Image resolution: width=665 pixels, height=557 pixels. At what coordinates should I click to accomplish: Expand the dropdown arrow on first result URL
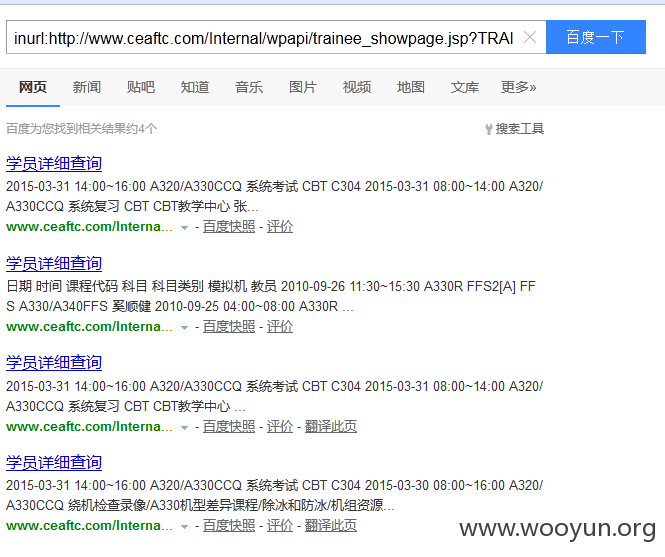coord(184,228)
